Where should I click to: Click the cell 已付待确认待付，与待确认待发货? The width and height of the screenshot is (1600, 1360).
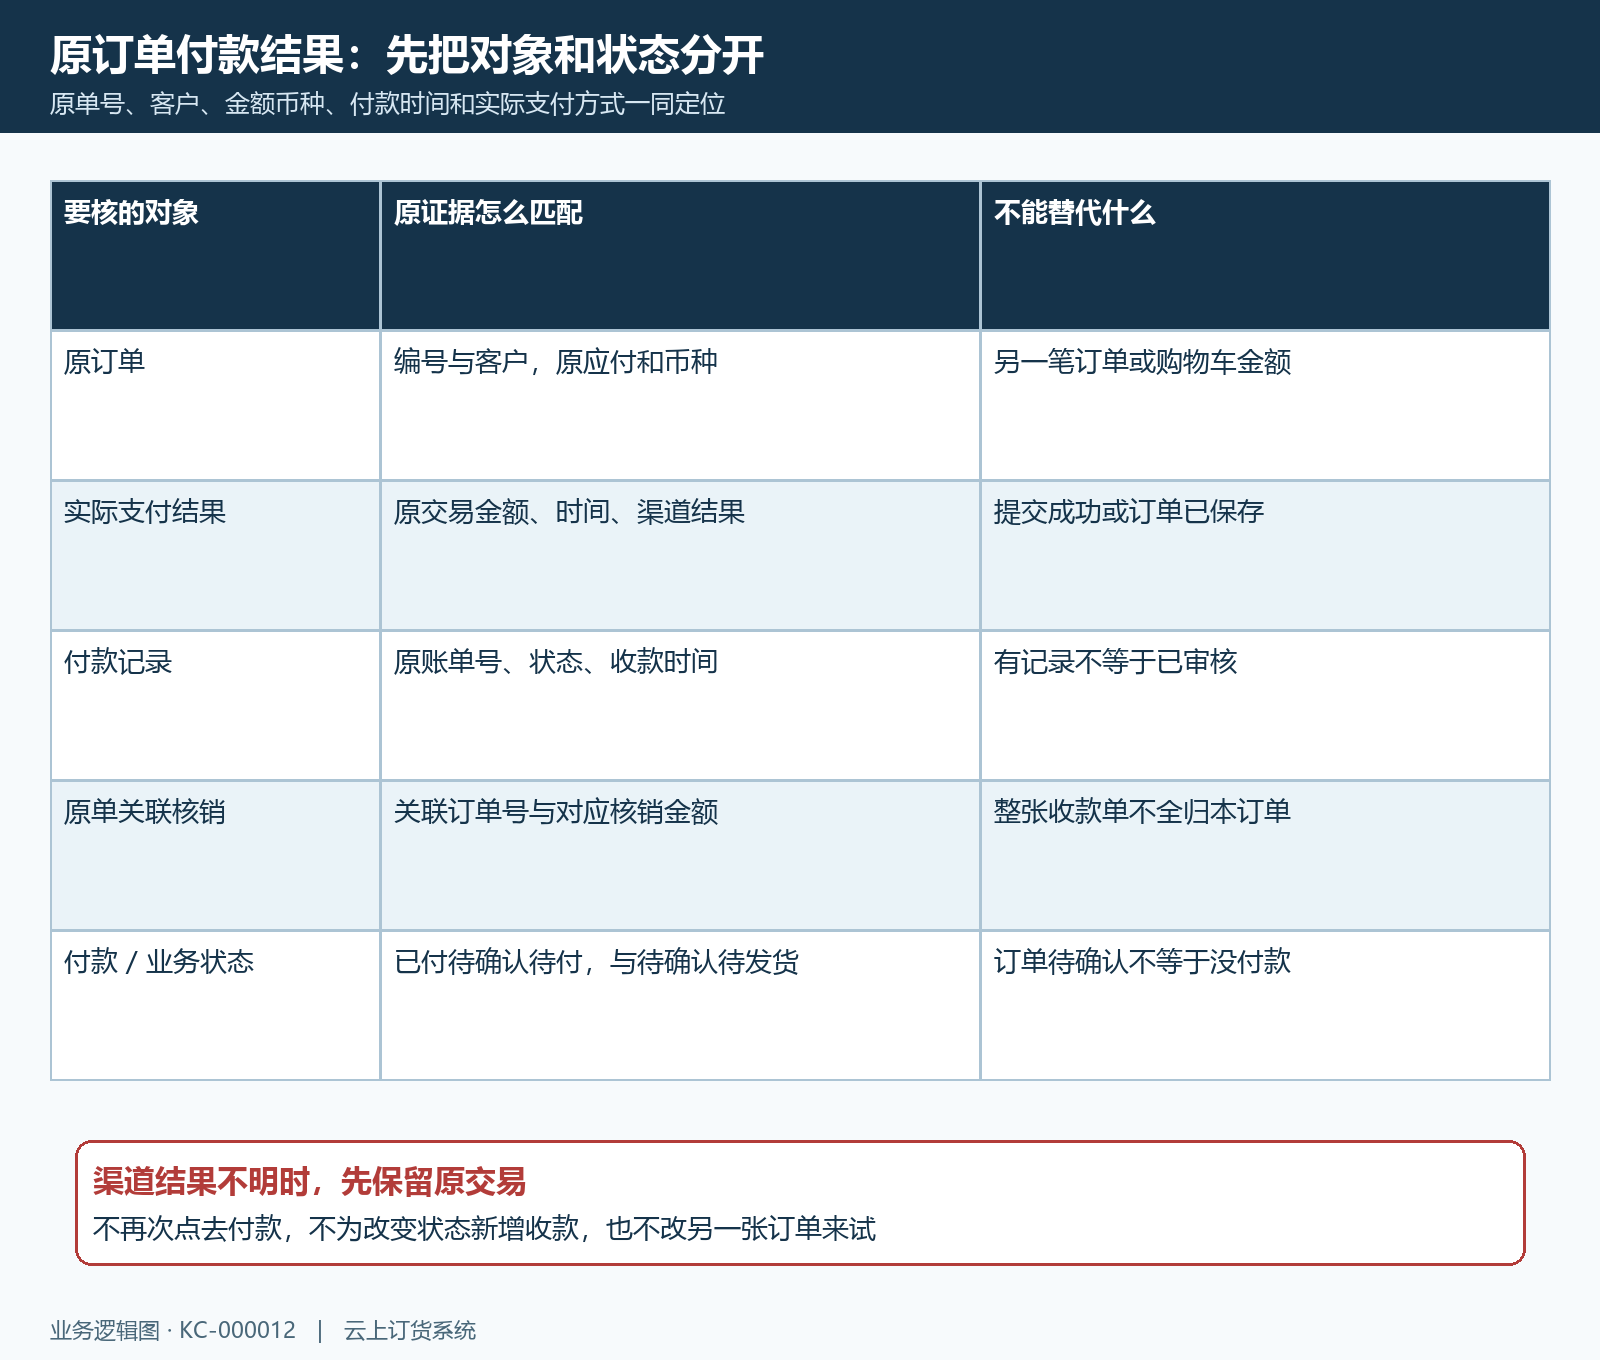click(x=680, y=1005)
